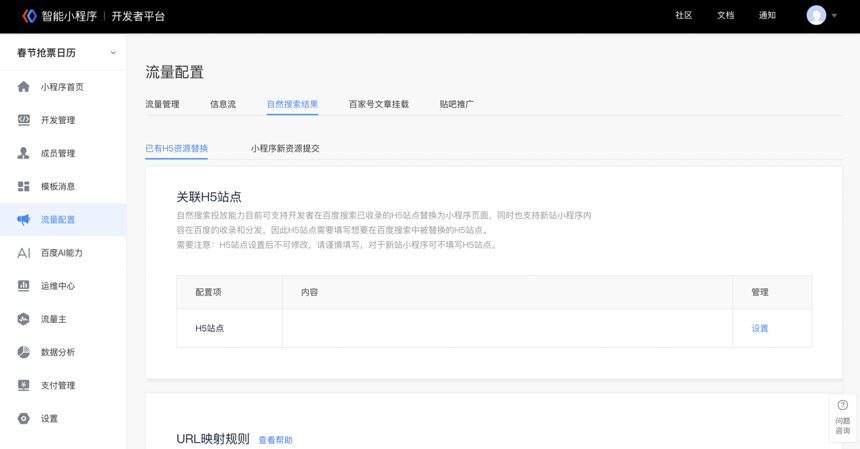Viewport: 860px width, 449px height.
Task: Click 设置 link in the H5站点 row
Action: point(760,328)
